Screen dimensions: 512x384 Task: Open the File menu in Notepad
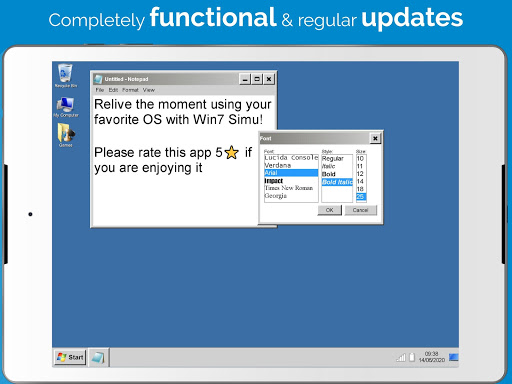tap(100, 90)
